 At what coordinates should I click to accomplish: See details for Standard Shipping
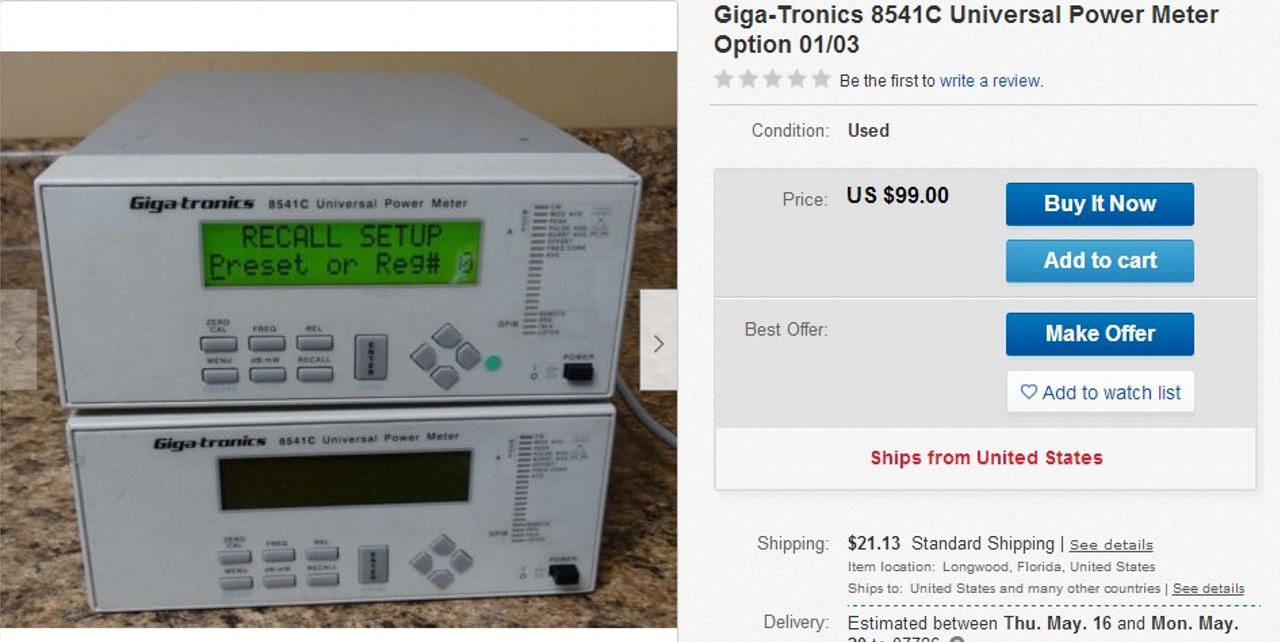(x=1111, y=545)
